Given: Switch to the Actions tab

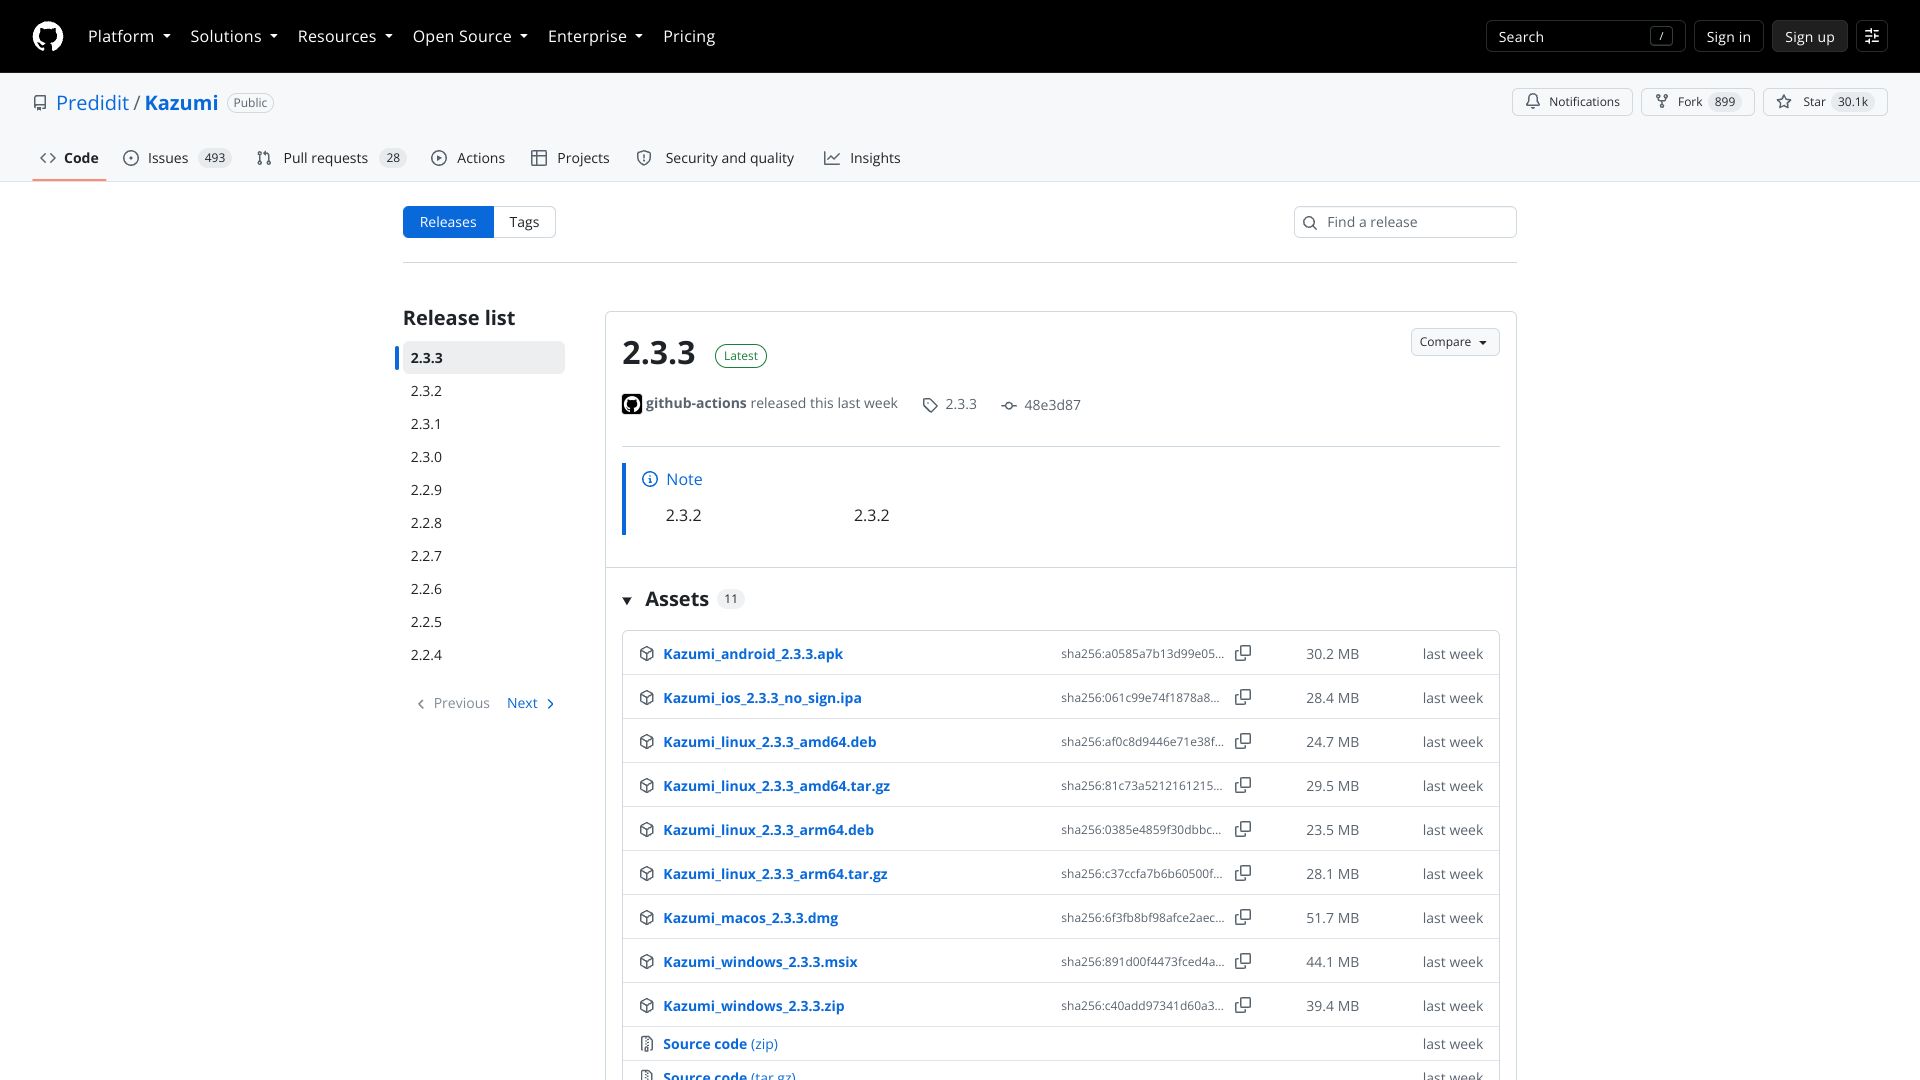Looking at the screenshot, I should tap(468, 158).
